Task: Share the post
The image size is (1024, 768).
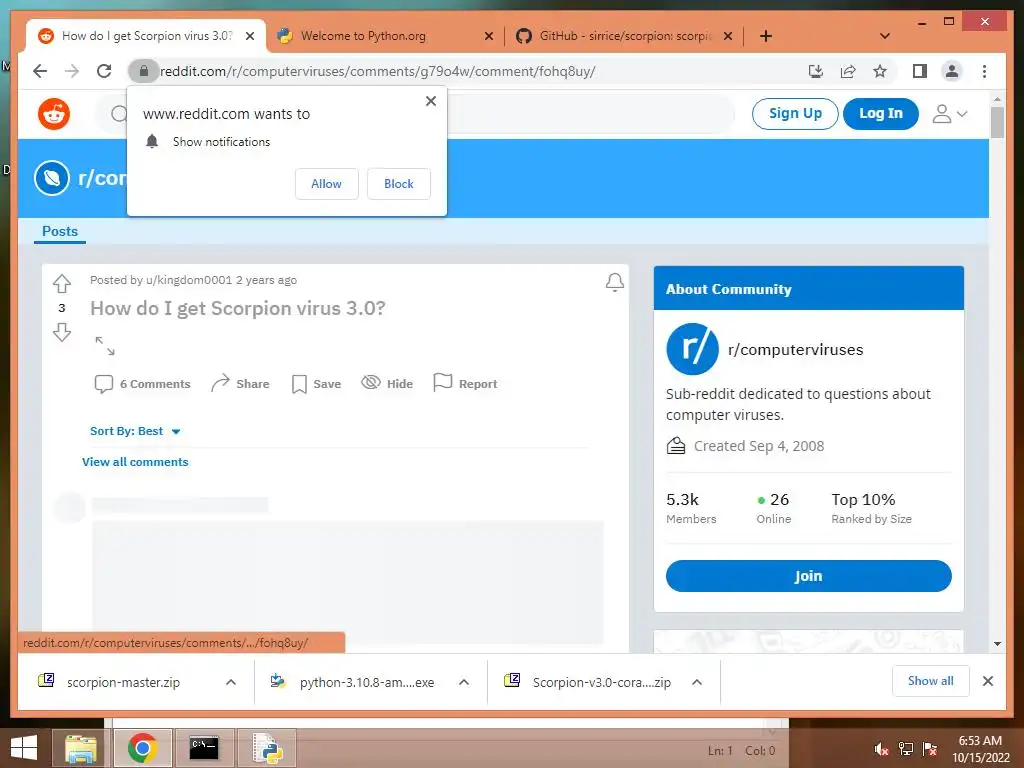Action: (x=240, y=384)
